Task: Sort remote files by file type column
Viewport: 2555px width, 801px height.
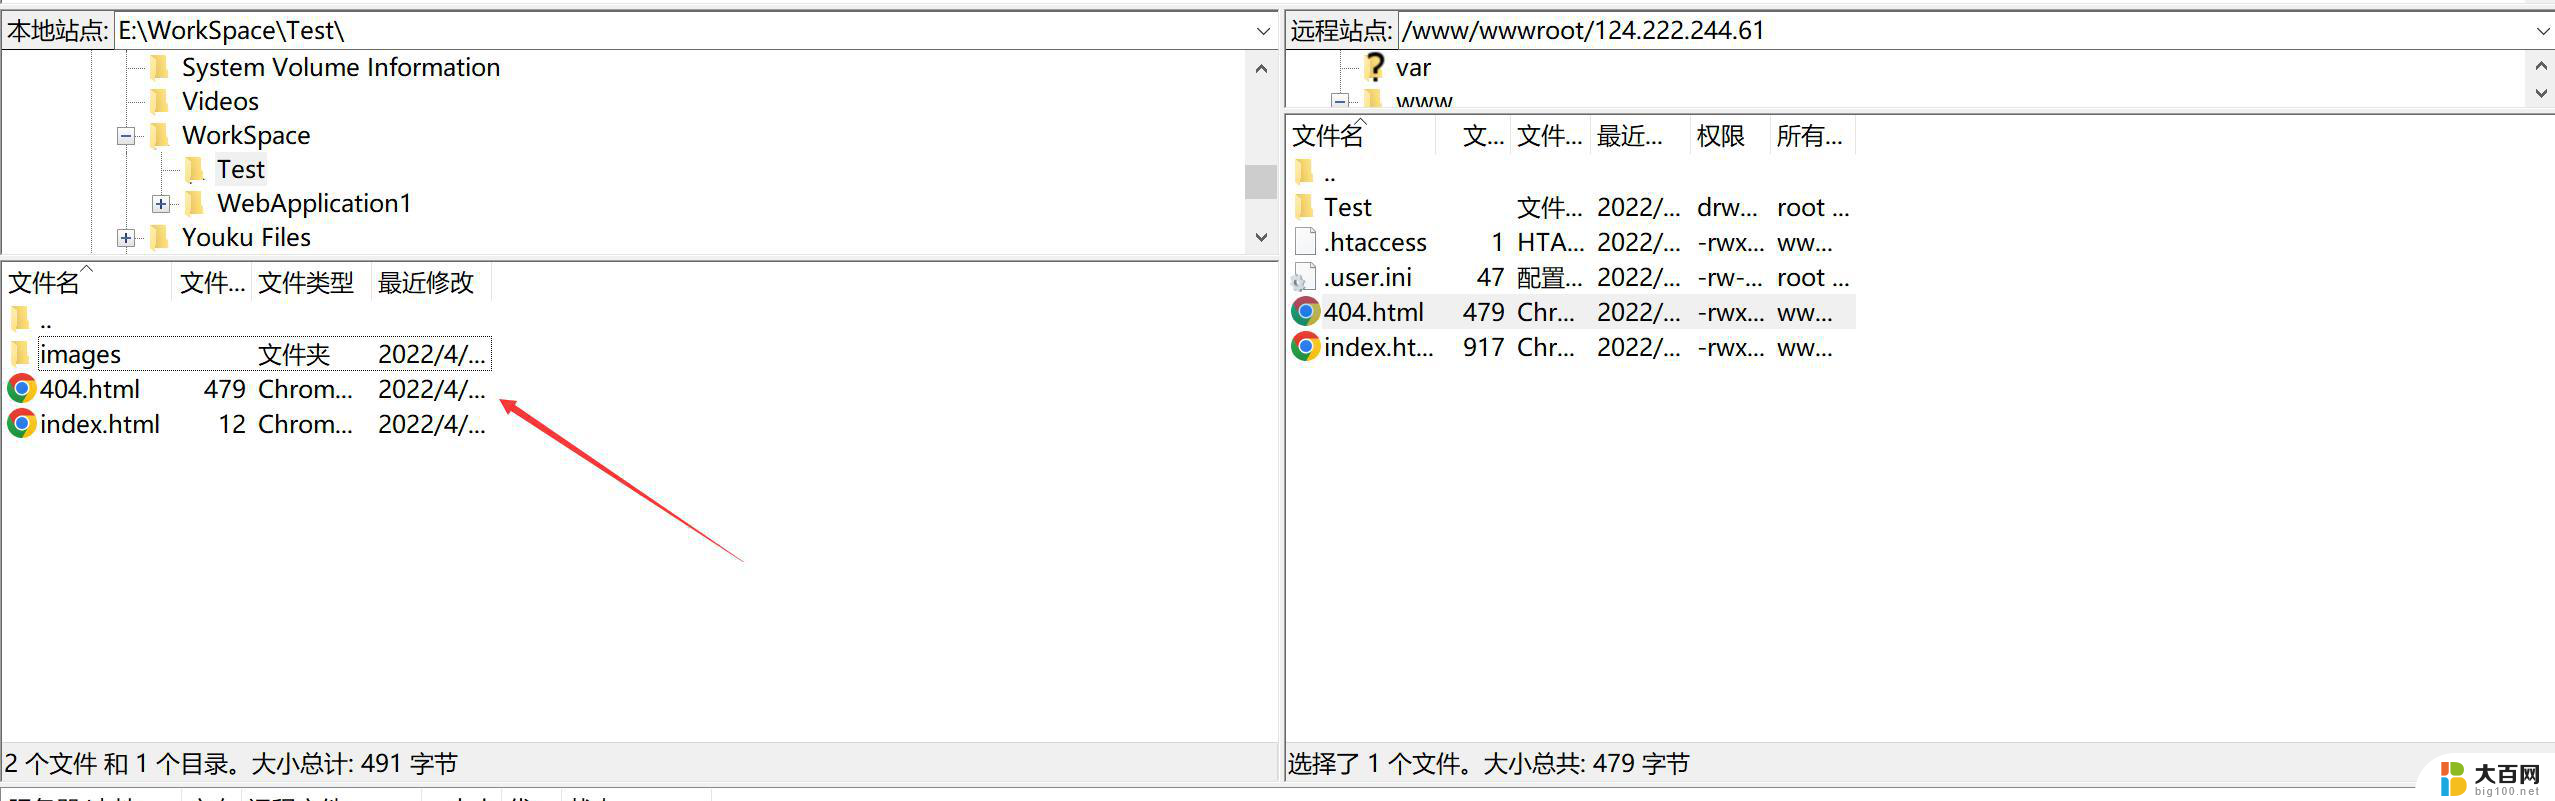Action: click(1549, 136)
